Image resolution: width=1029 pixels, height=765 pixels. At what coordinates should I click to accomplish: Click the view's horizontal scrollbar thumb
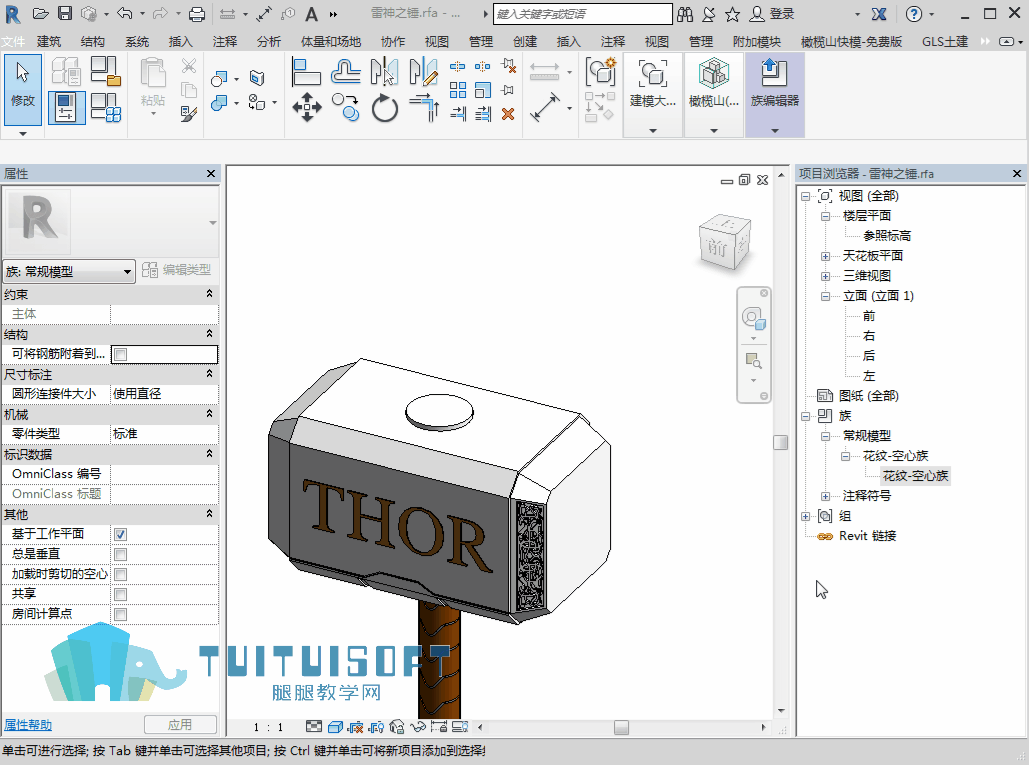[621, 728]
